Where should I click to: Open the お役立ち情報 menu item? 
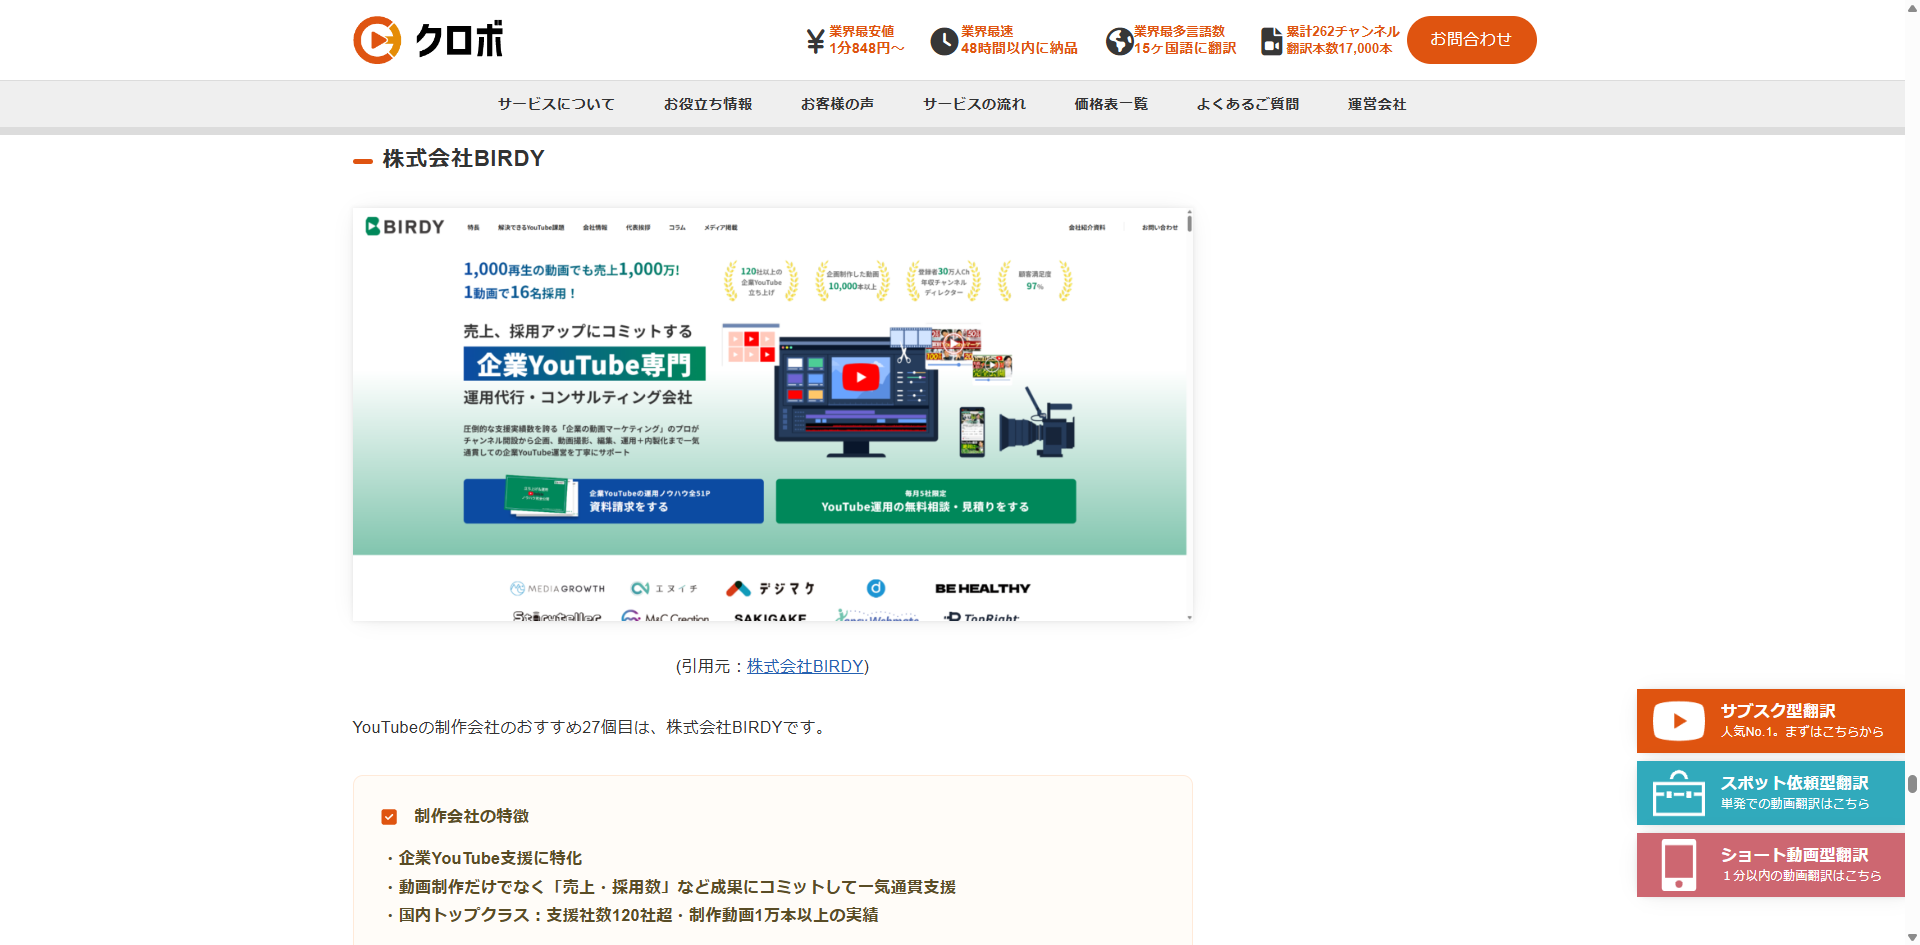(x=708, y=104)
